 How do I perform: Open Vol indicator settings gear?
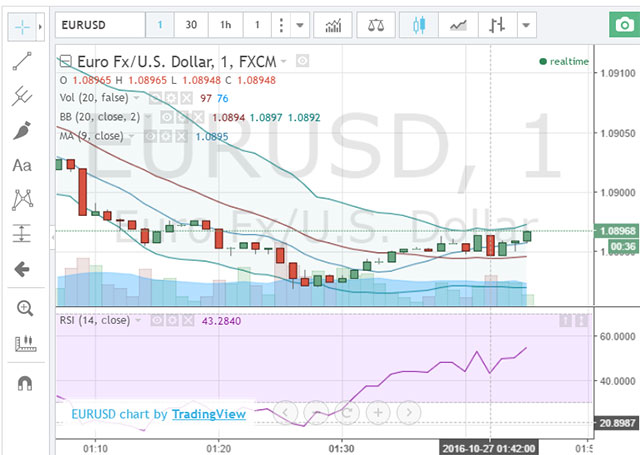tap(171, 98)
